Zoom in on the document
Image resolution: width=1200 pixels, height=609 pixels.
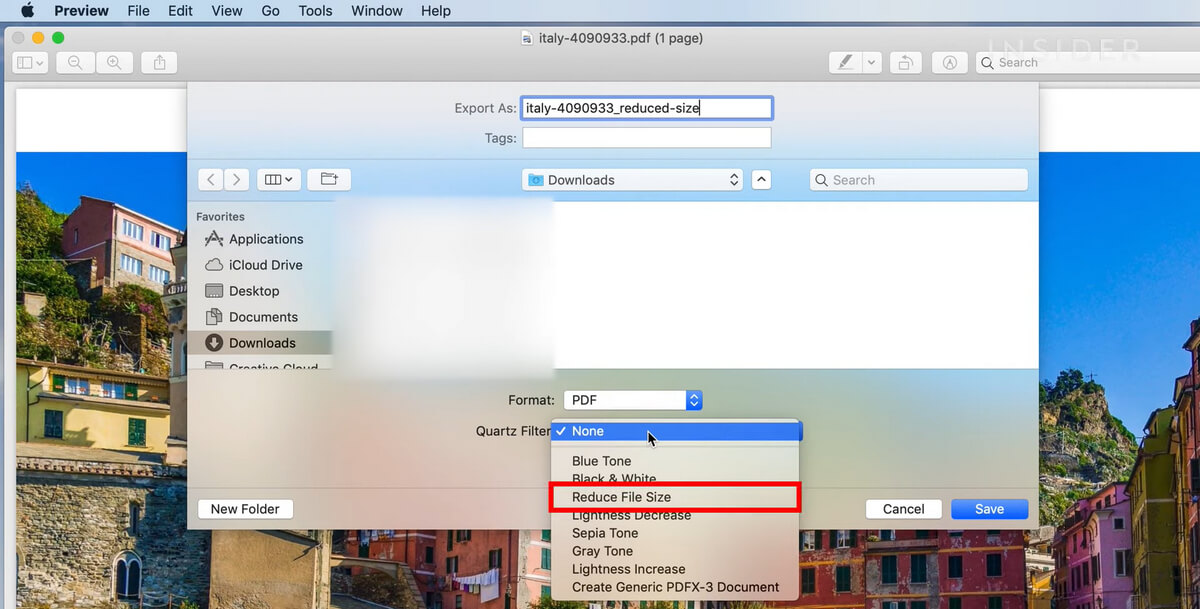pos(114,62)
